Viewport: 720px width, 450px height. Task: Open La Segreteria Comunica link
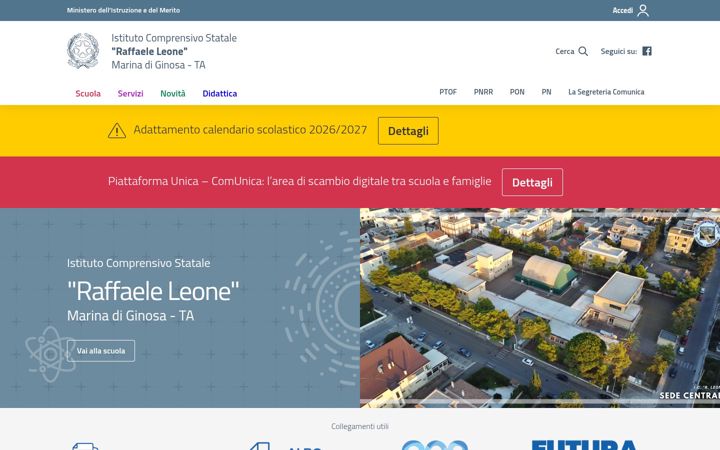606,92
